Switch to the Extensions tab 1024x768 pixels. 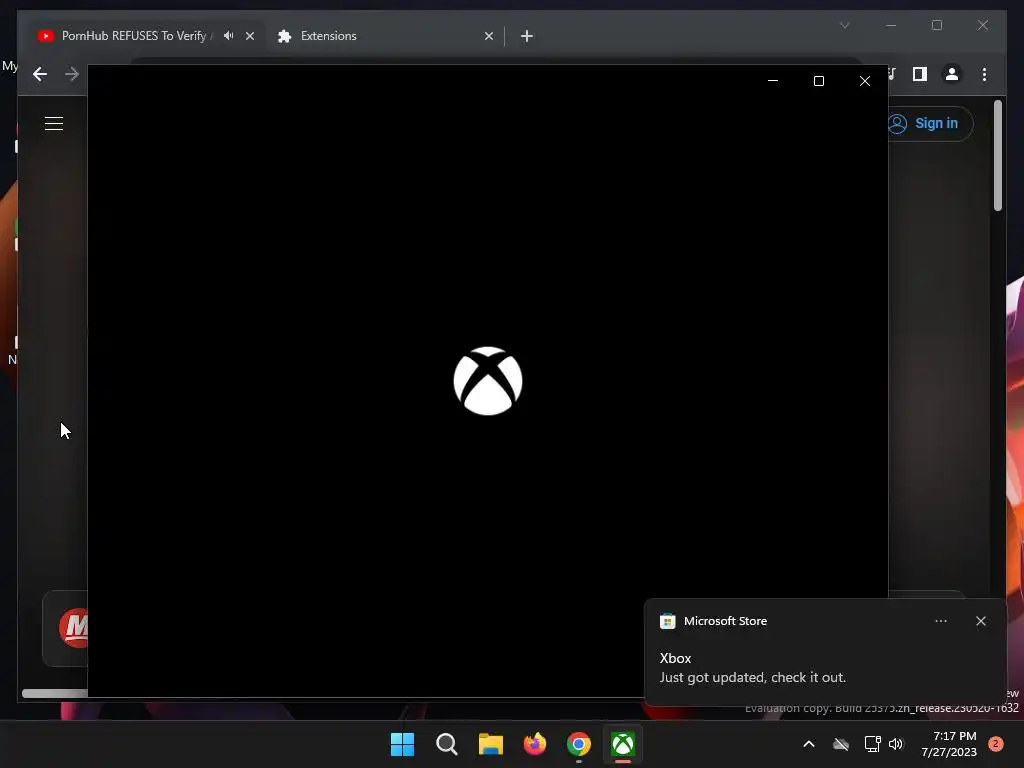pyautogui.click(x=328, y=36)
